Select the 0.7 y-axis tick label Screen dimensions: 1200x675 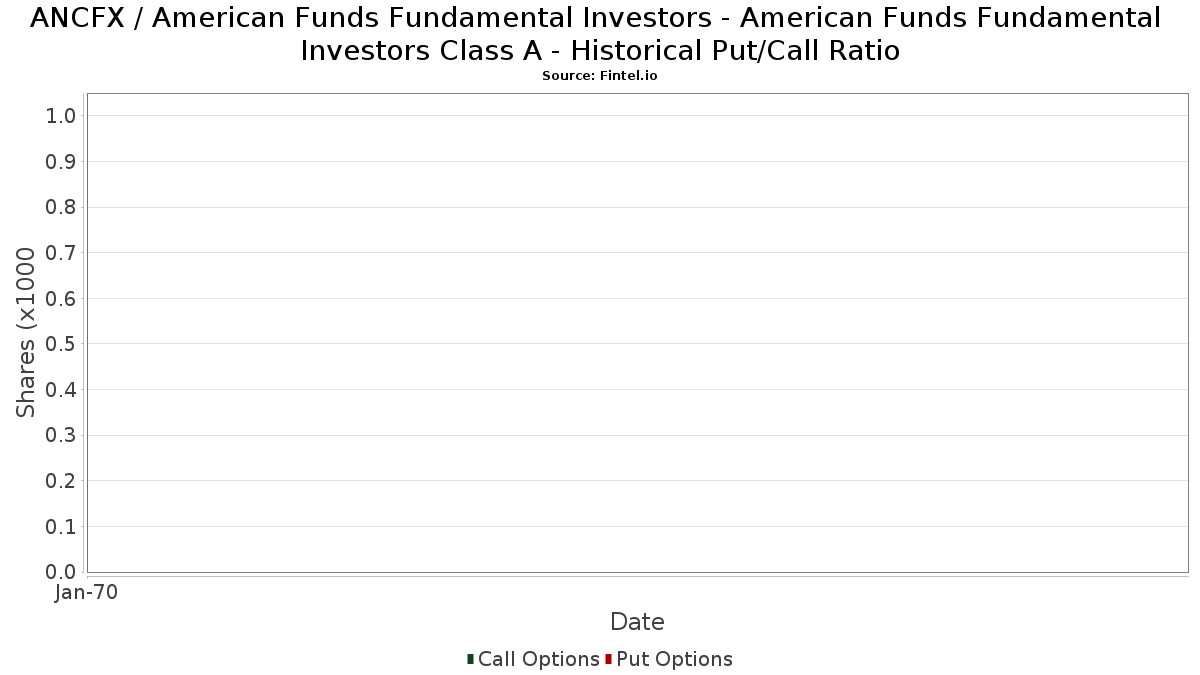pos(61,253)
